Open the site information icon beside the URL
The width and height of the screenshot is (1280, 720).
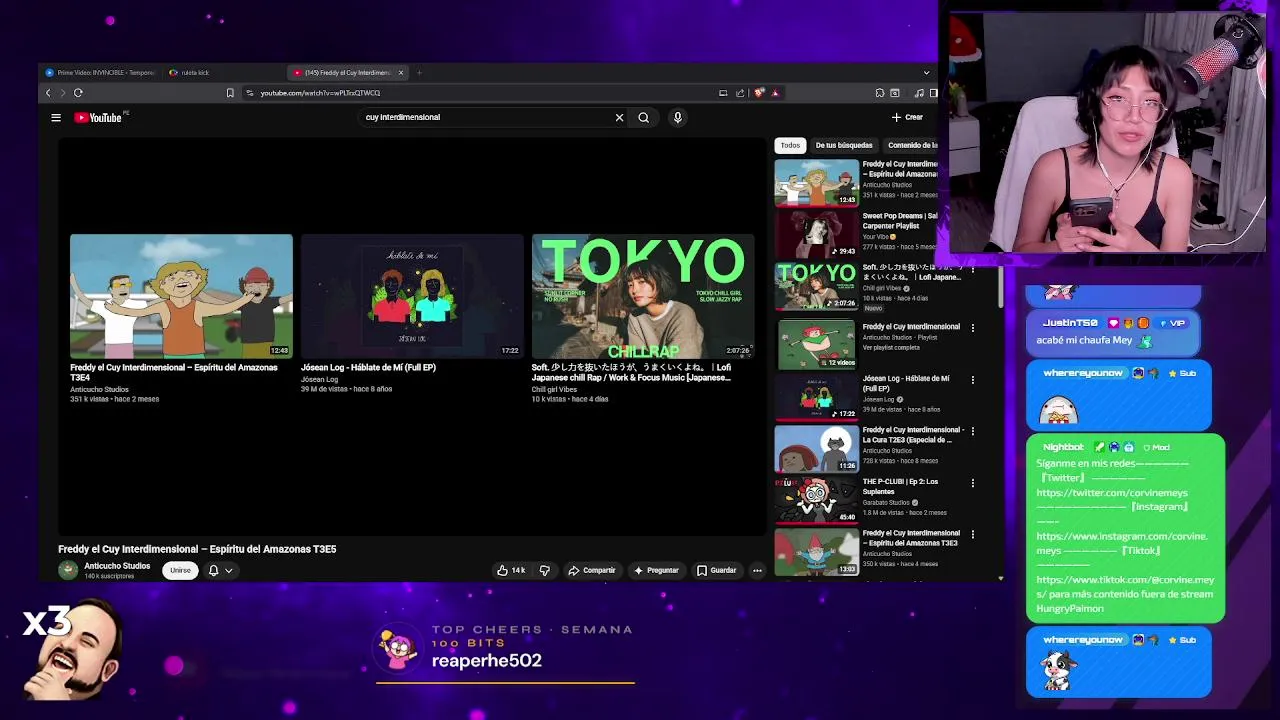pos(250,93)
